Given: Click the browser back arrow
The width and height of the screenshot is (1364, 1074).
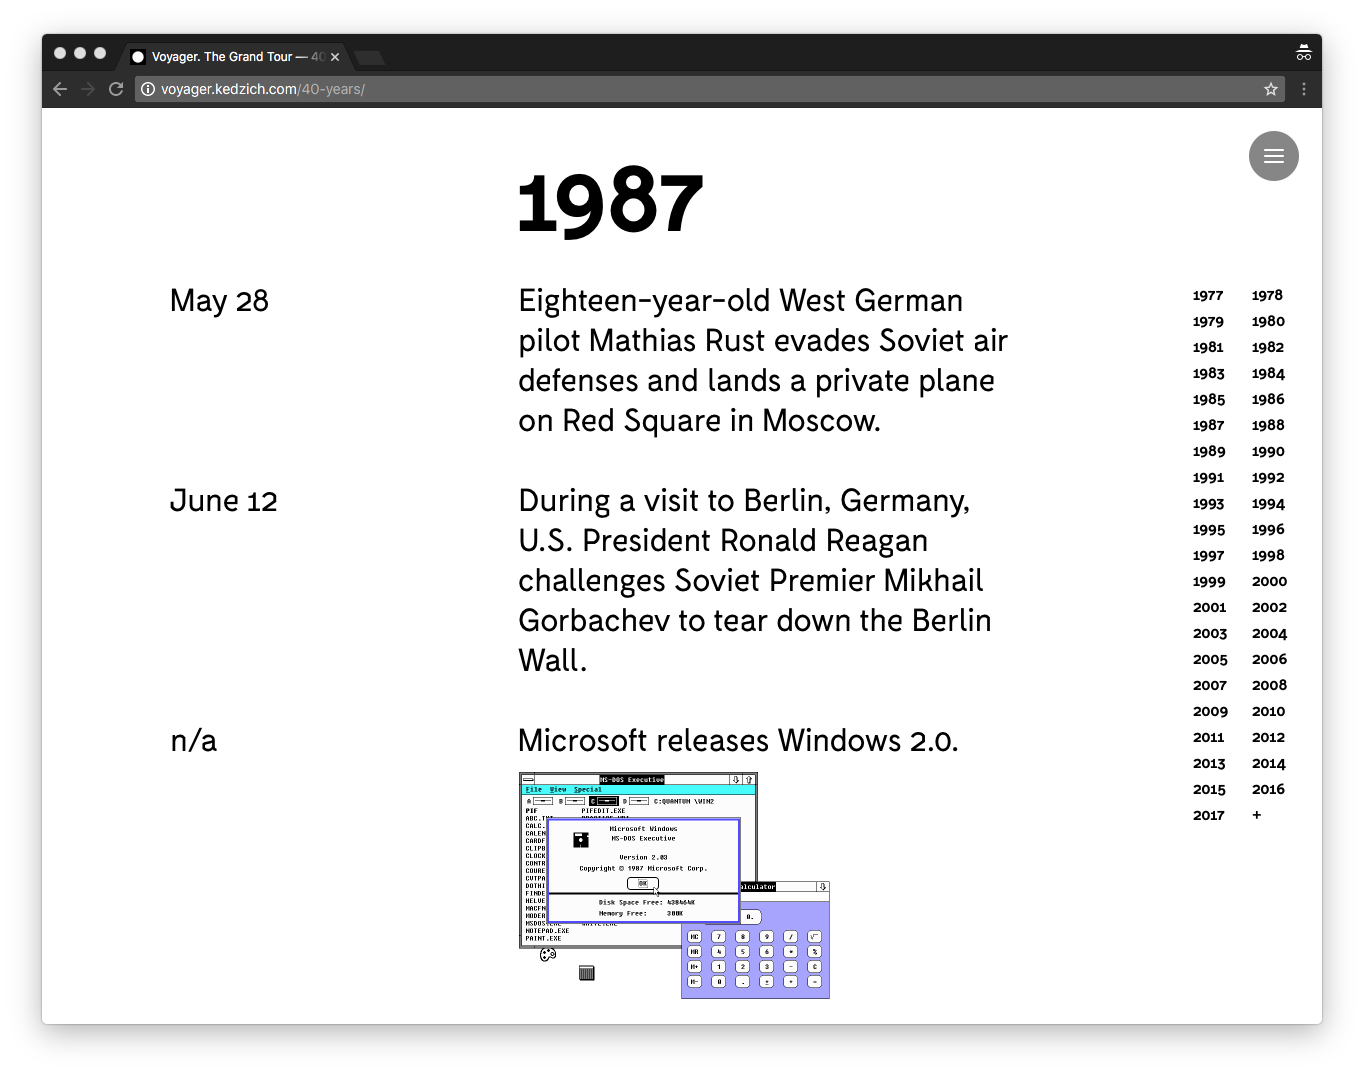Looking at the screenshot, I should click(x=60, y=89).
